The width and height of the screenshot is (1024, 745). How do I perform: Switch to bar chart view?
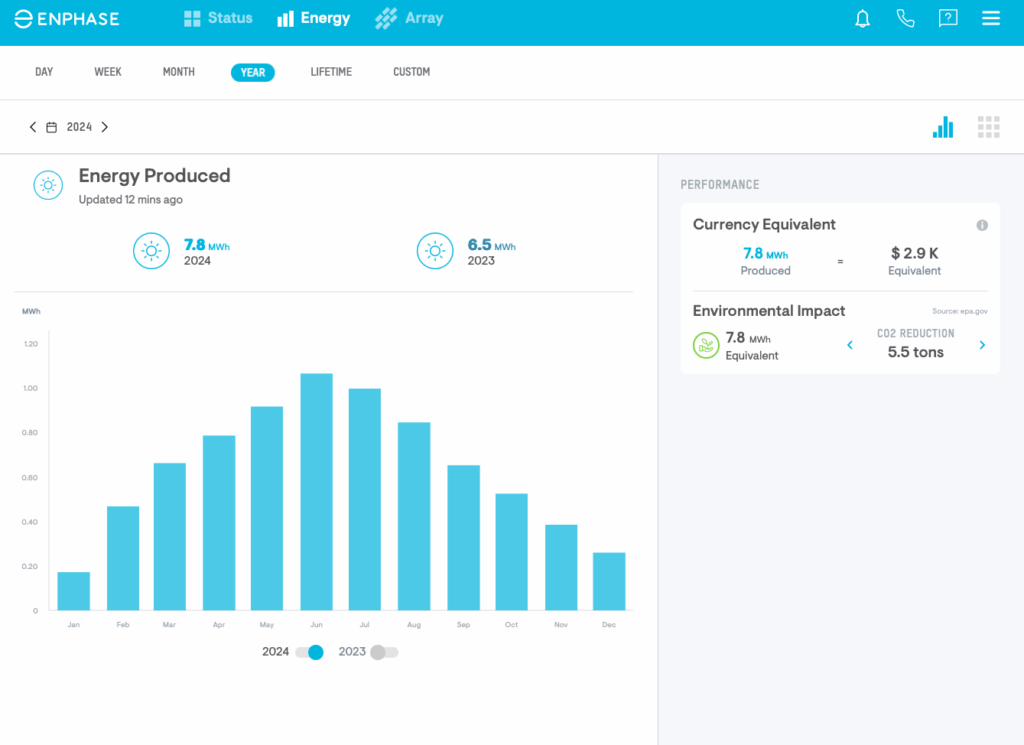943,127
